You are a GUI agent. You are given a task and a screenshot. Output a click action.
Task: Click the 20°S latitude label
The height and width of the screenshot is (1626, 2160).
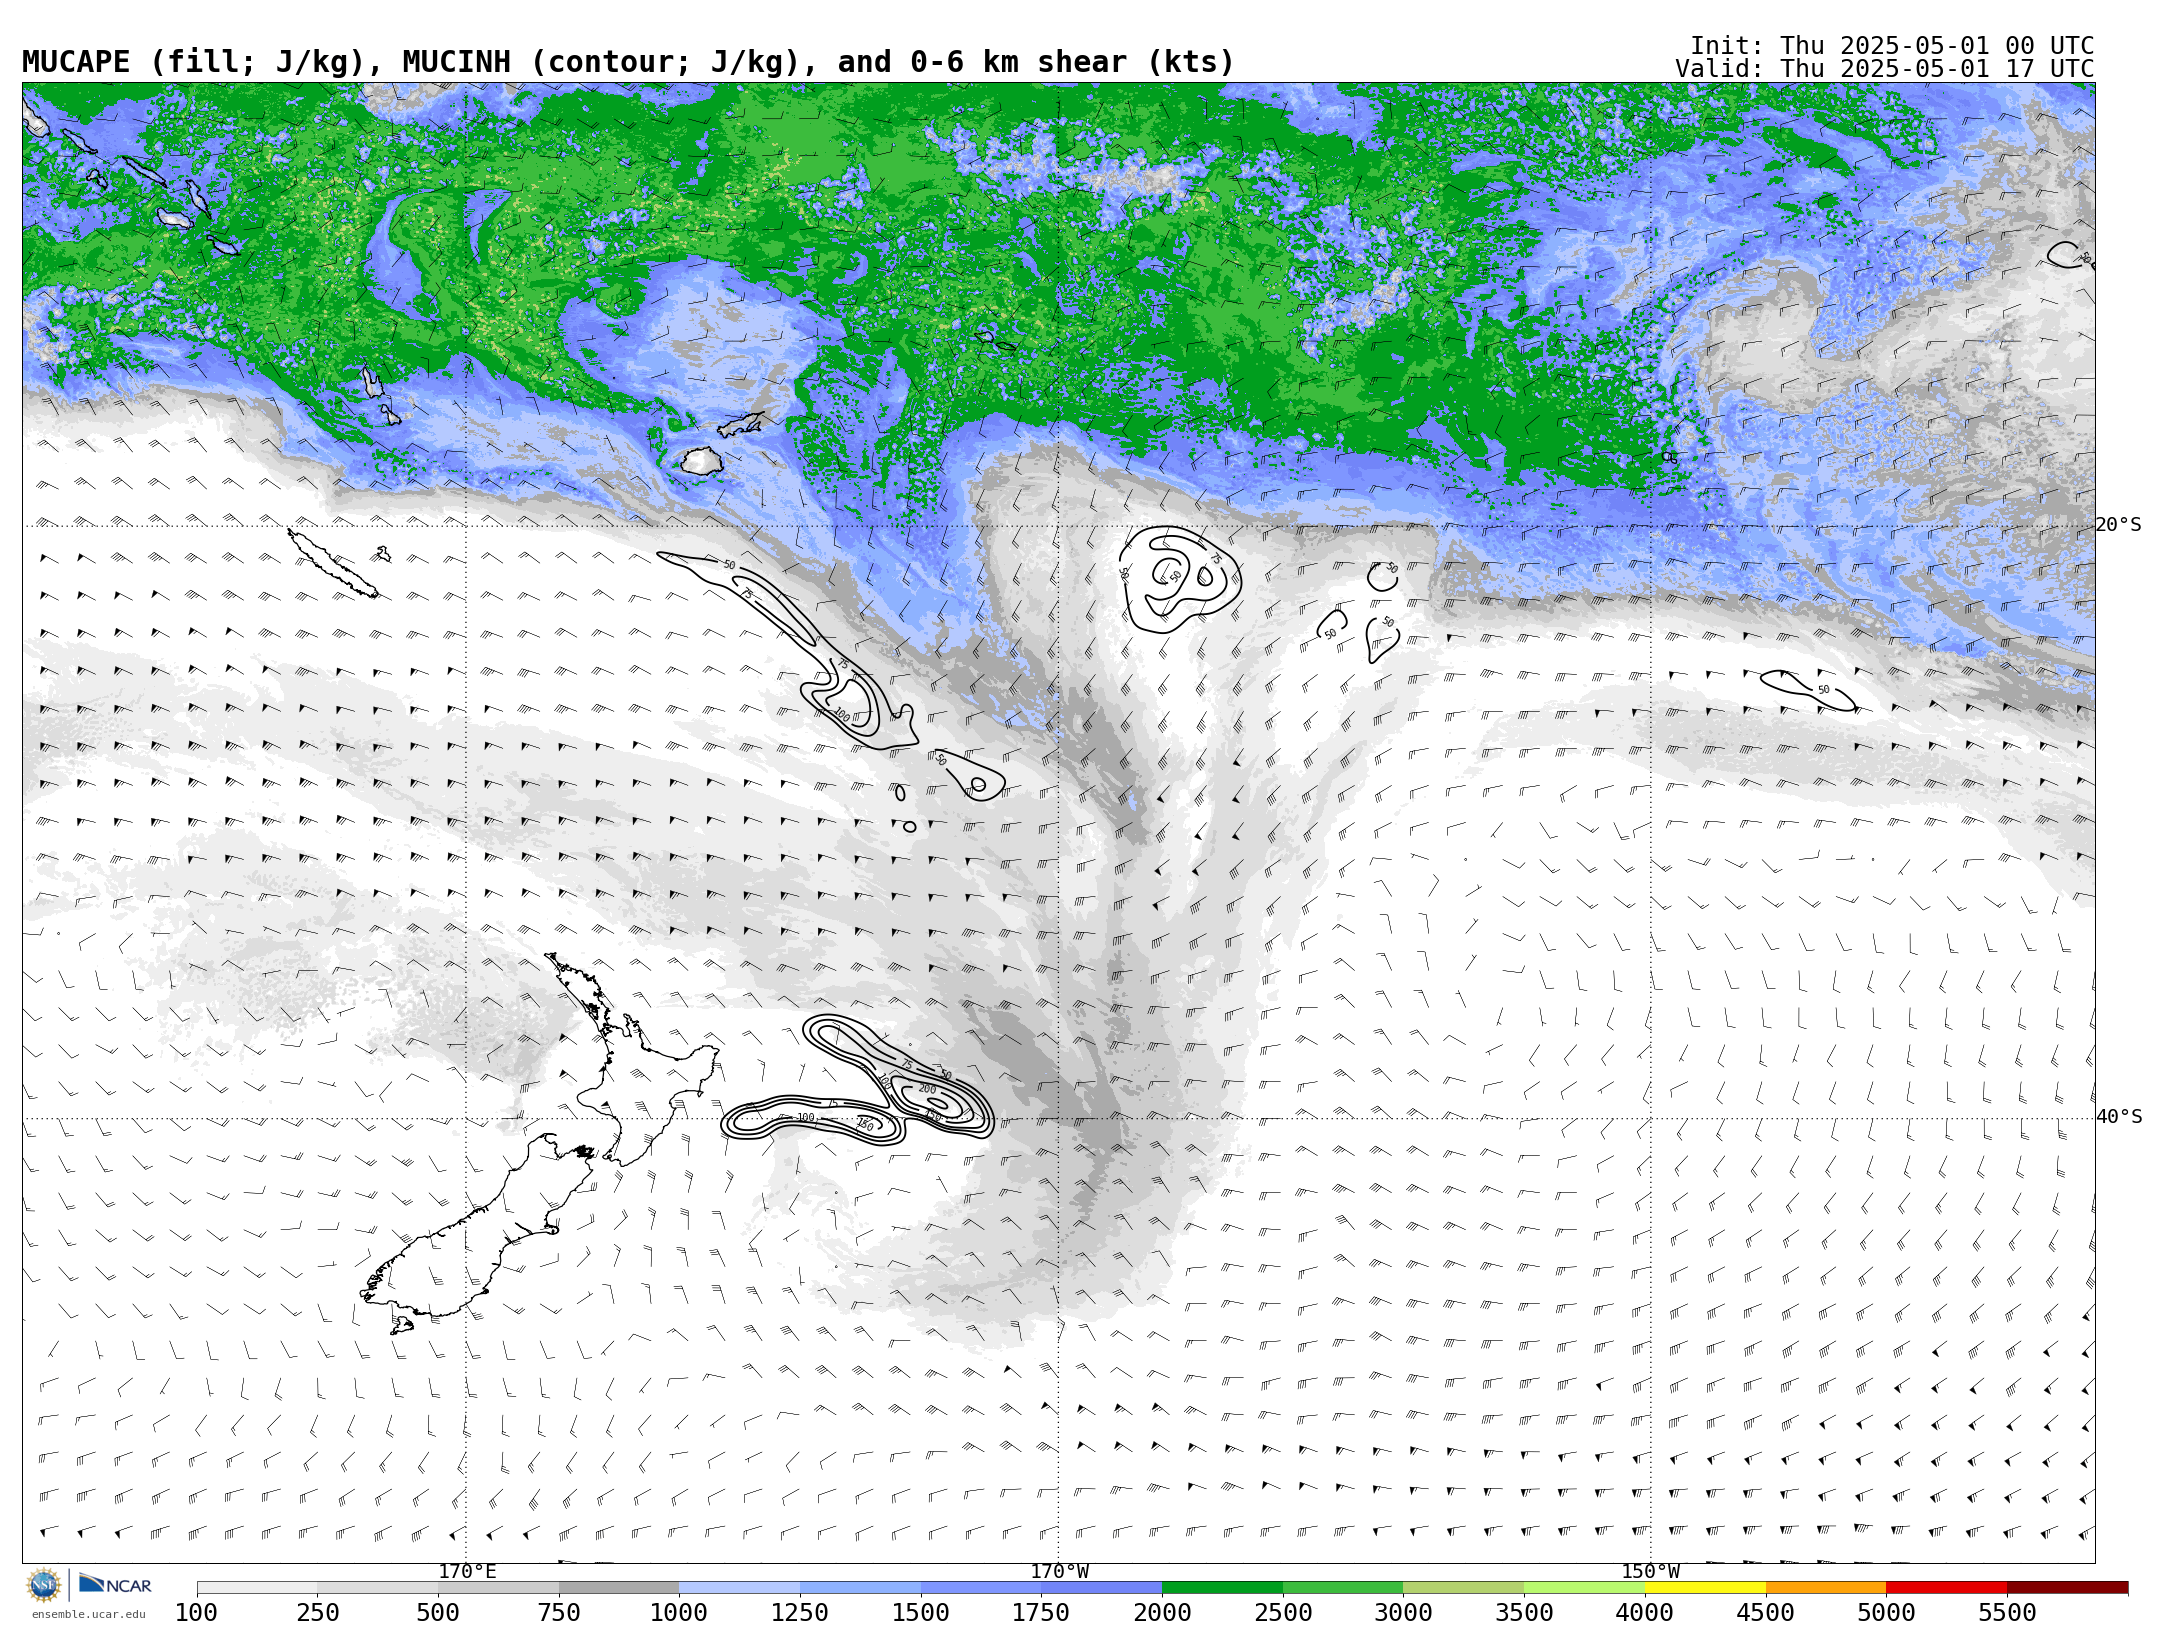pos(2118,525)
